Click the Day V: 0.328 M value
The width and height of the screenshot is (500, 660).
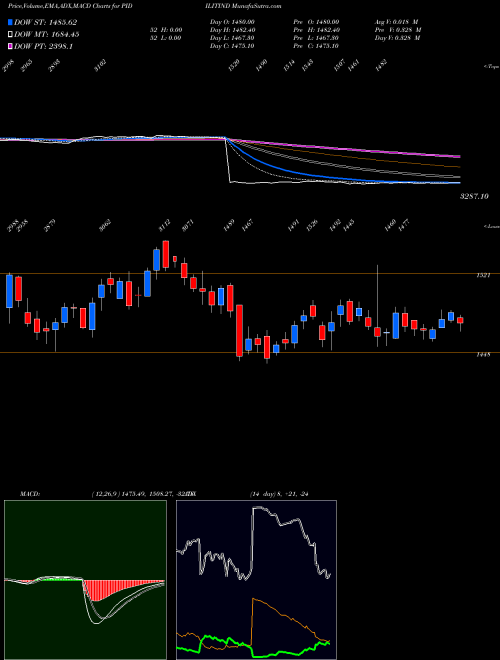click(398, 38)
